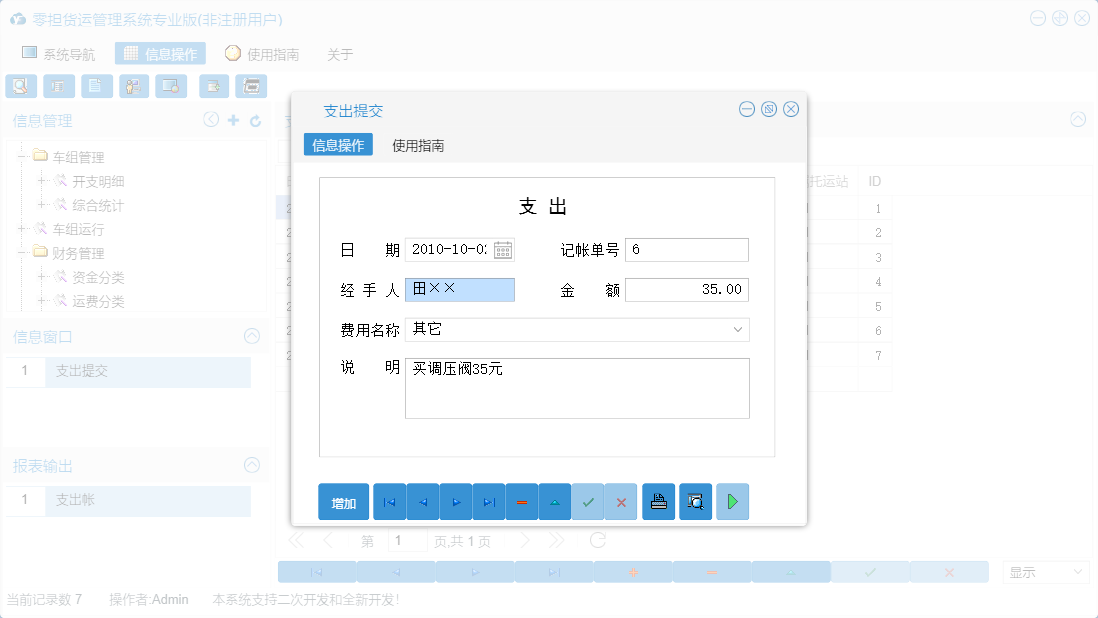Click the 说明 text area containing 买调压阀35元

click(577, 388)
